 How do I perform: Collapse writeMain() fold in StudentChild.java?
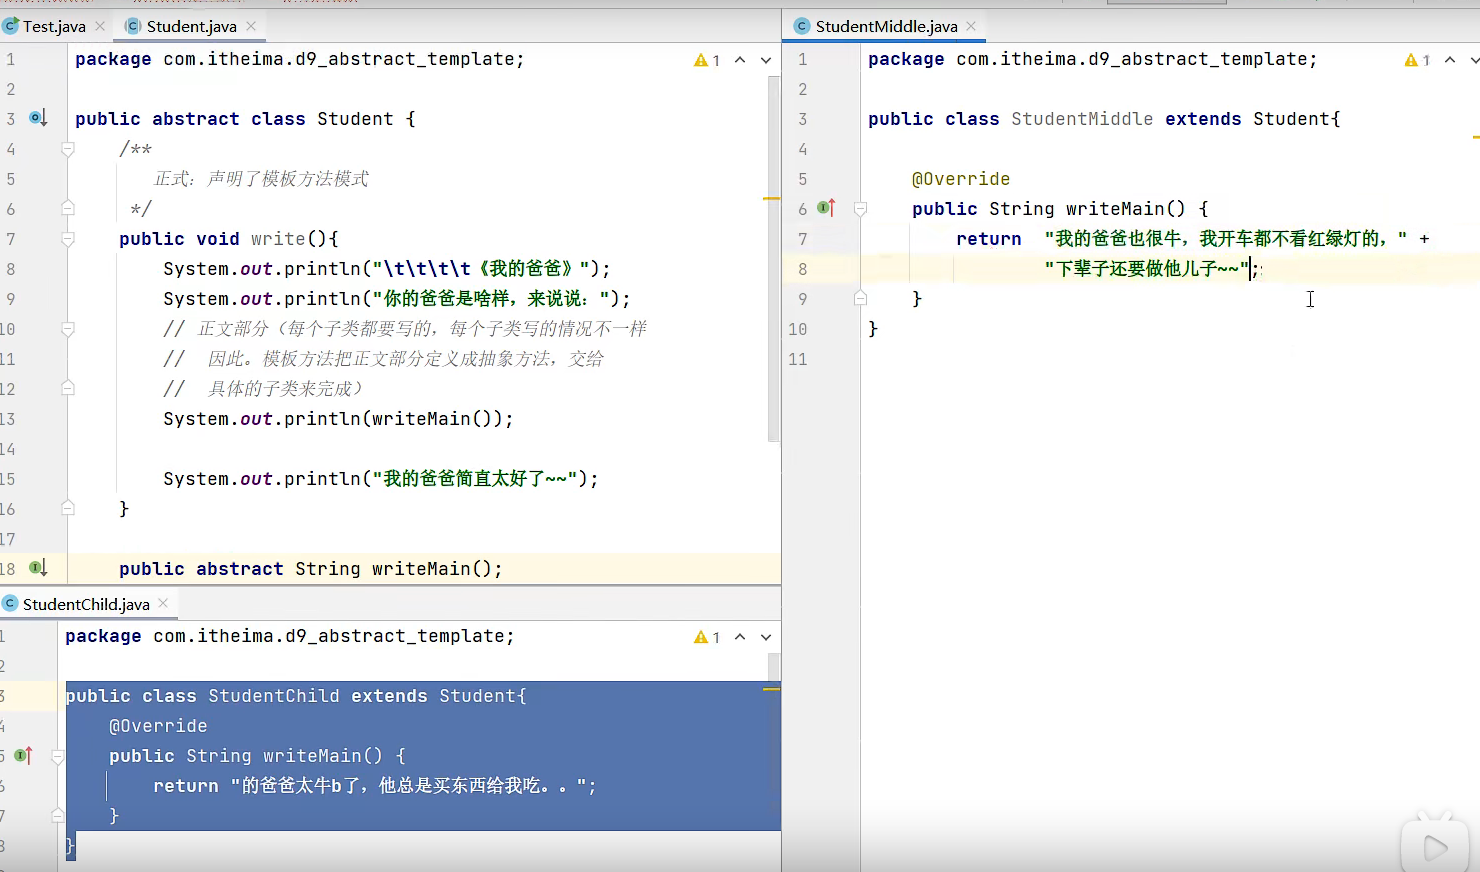click(58, 756)
